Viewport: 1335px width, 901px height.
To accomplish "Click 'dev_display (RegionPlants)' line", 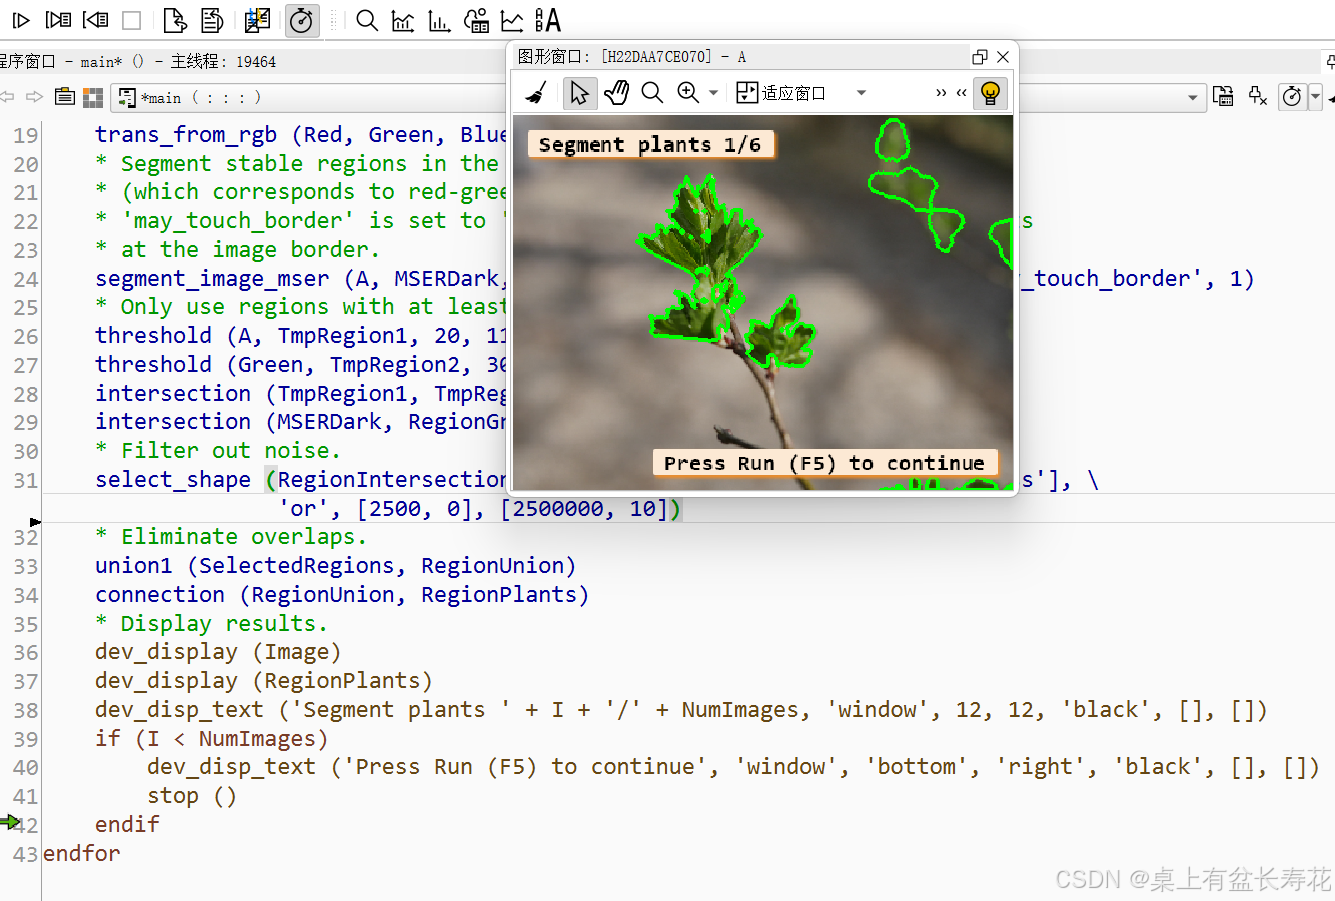I will (x=264, y=681).
